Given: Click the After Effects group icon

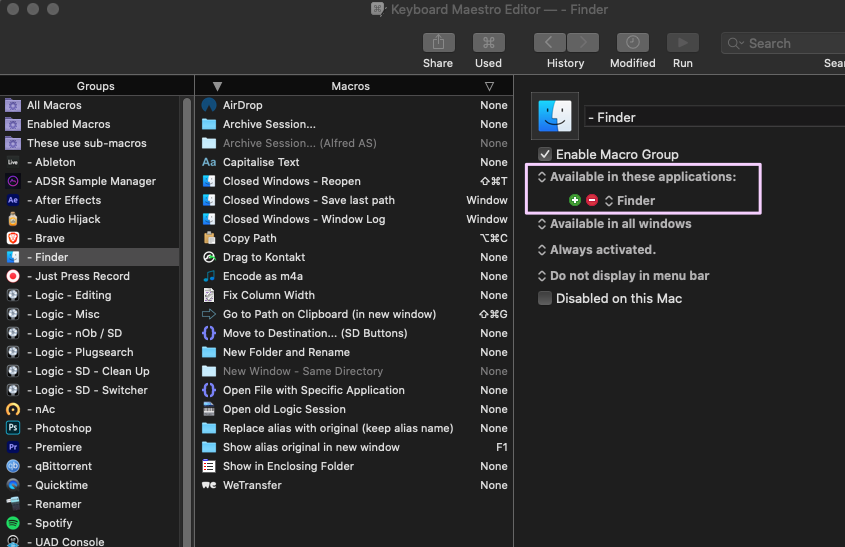Looking at the screenshot, I should pyautogui.click(x=13, y=200).
